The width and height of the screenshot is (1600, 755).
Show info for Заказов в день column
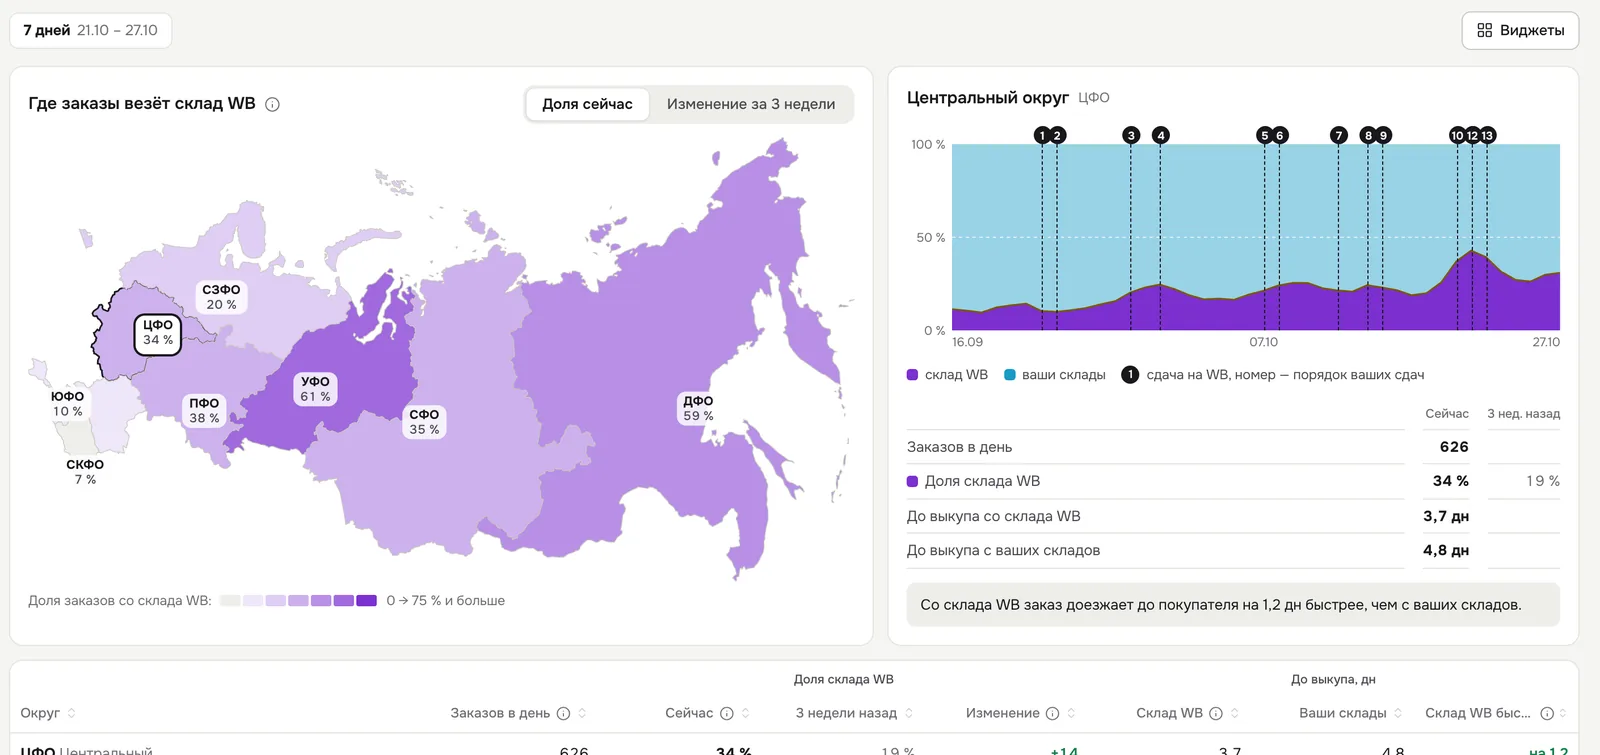click(x=563, y=713)
